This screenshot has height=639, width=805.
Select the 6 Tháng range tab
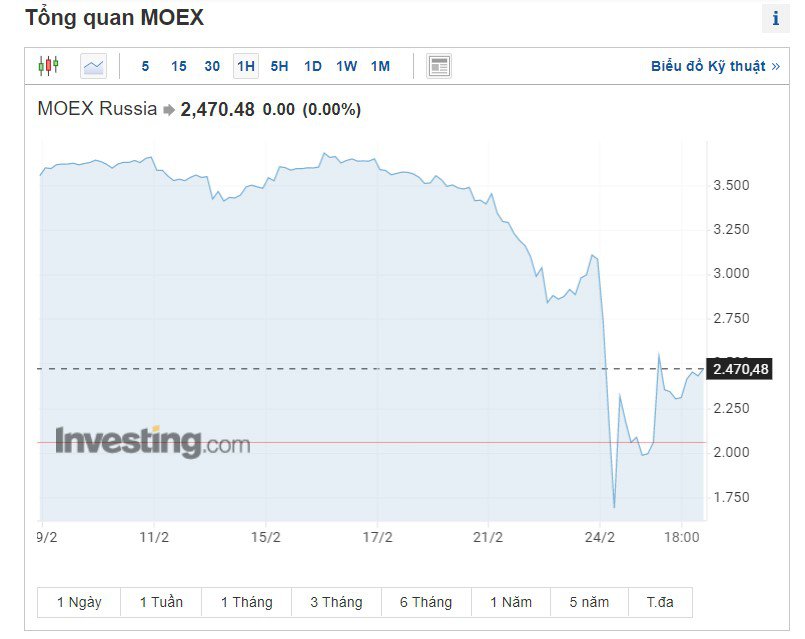[x=424, y=602]
